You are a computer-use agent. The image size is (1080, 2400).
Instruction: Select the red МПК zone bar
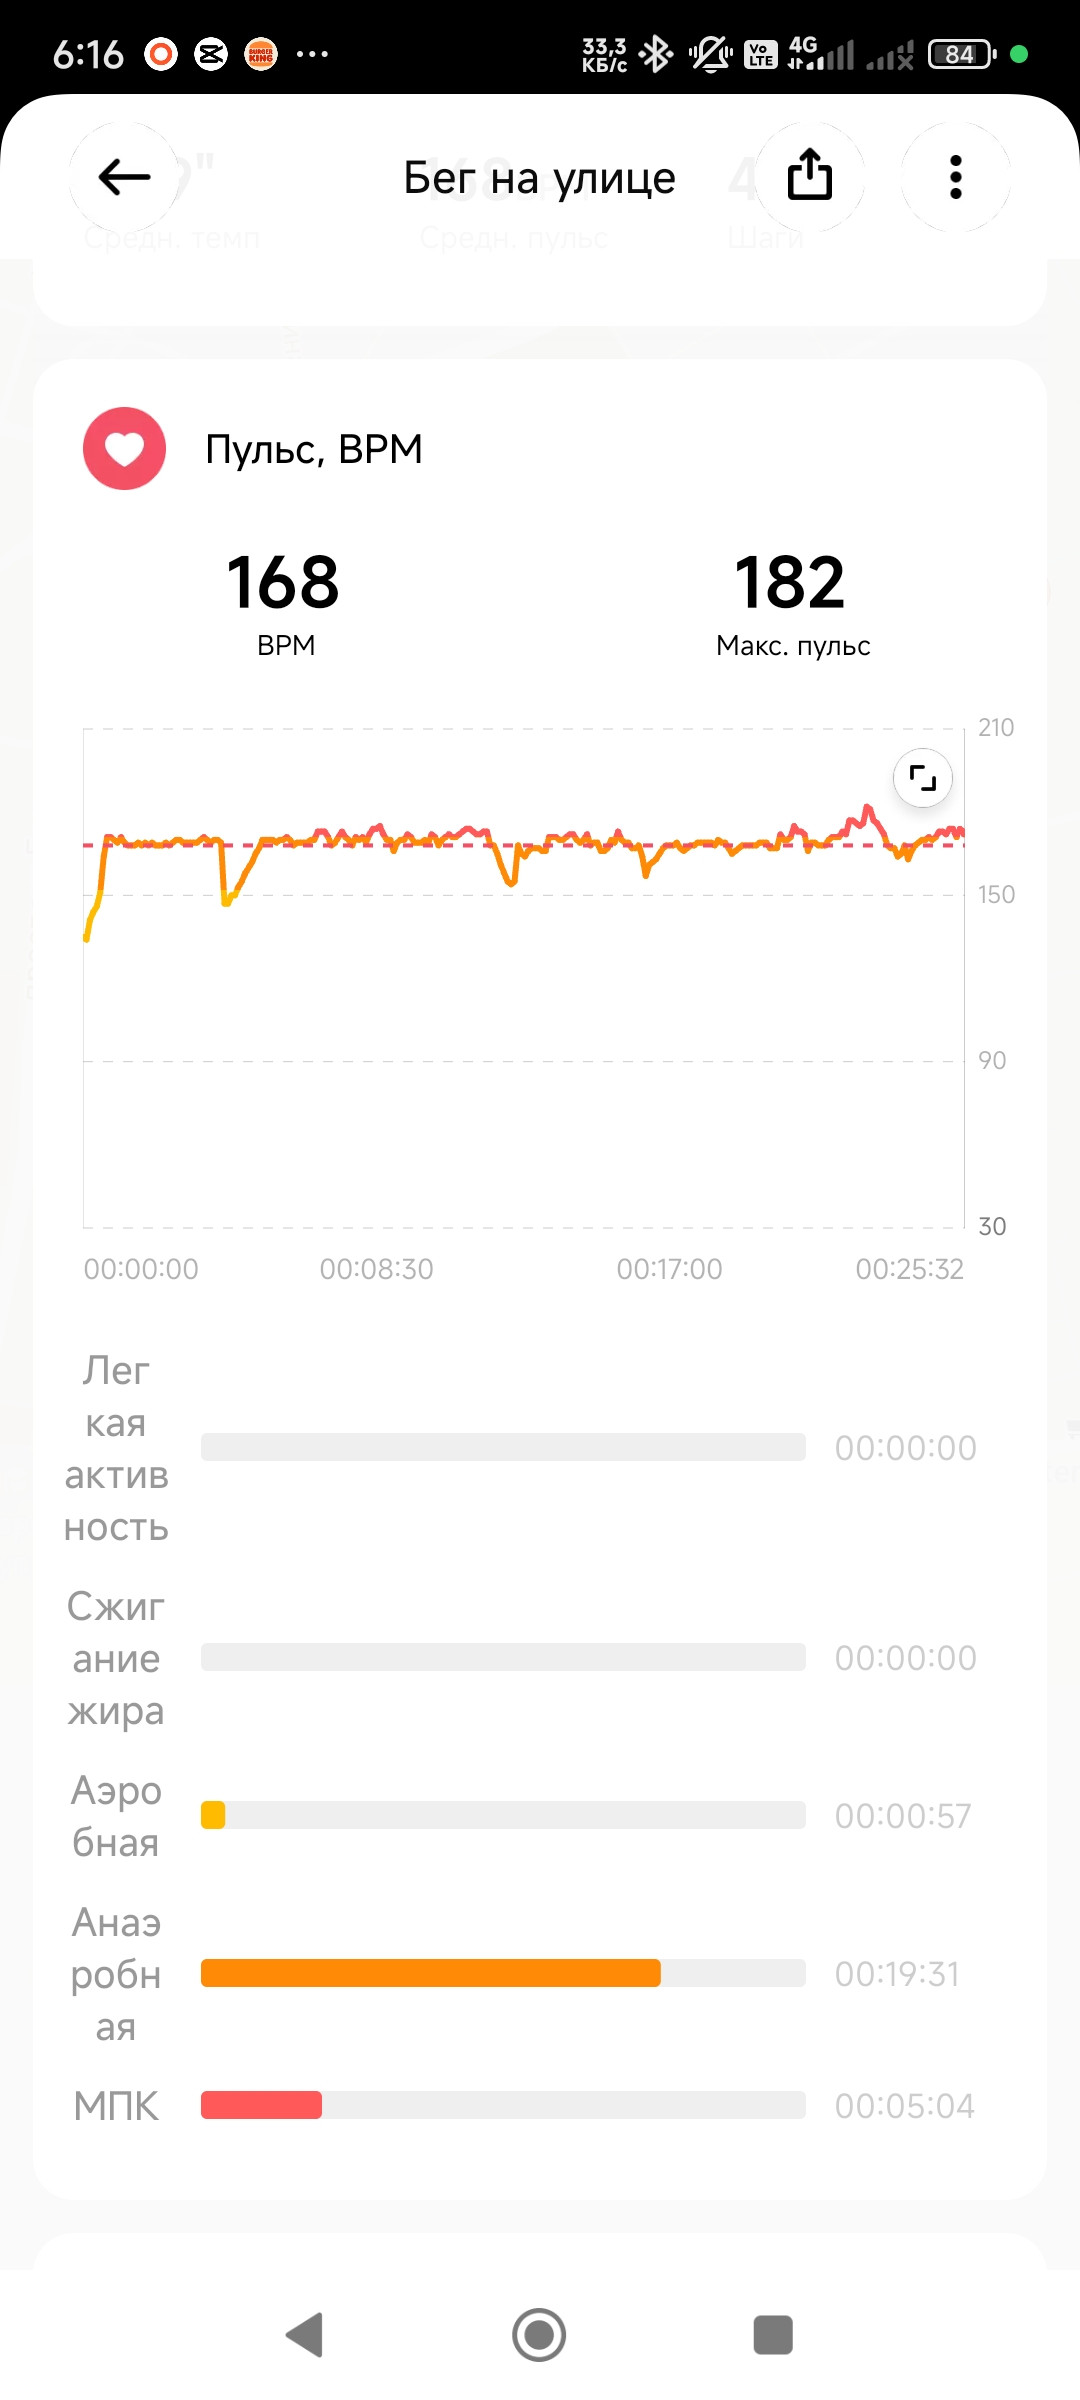click(261, 2105)
